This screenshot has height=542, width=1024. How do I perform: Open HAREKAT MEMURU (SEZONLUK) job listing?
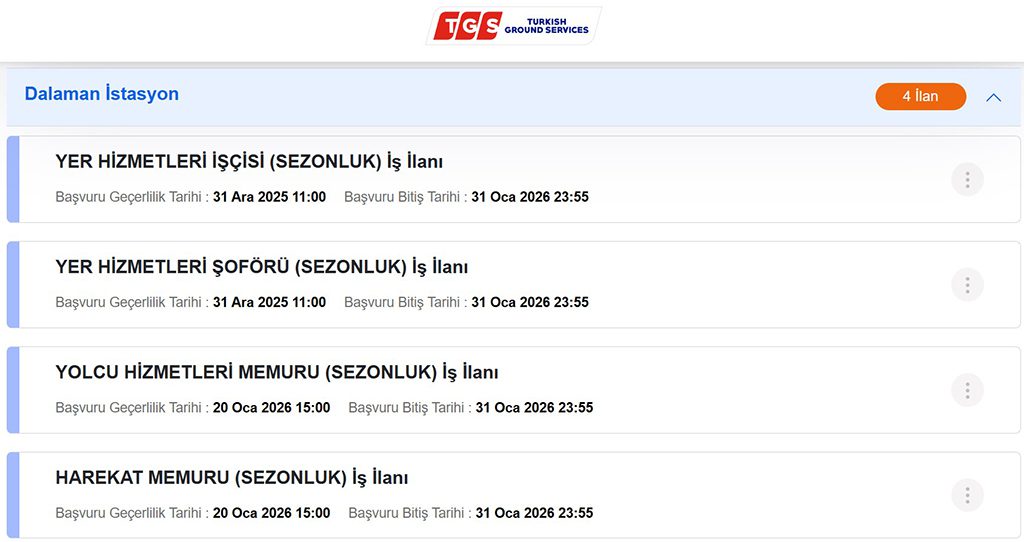pyautogui.click(x=232, y=478)
